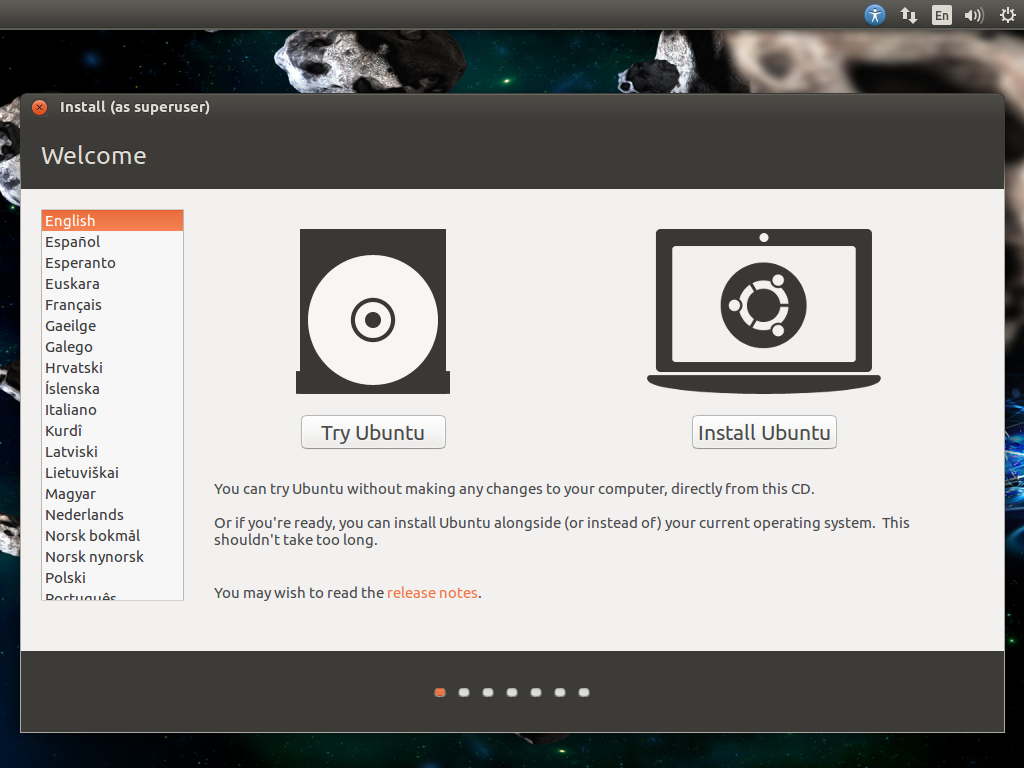The width and height of the screenshot is (1024, 768).
Task: Click the laptop with Ubuntu logo illustration
Action: (763, 311)
